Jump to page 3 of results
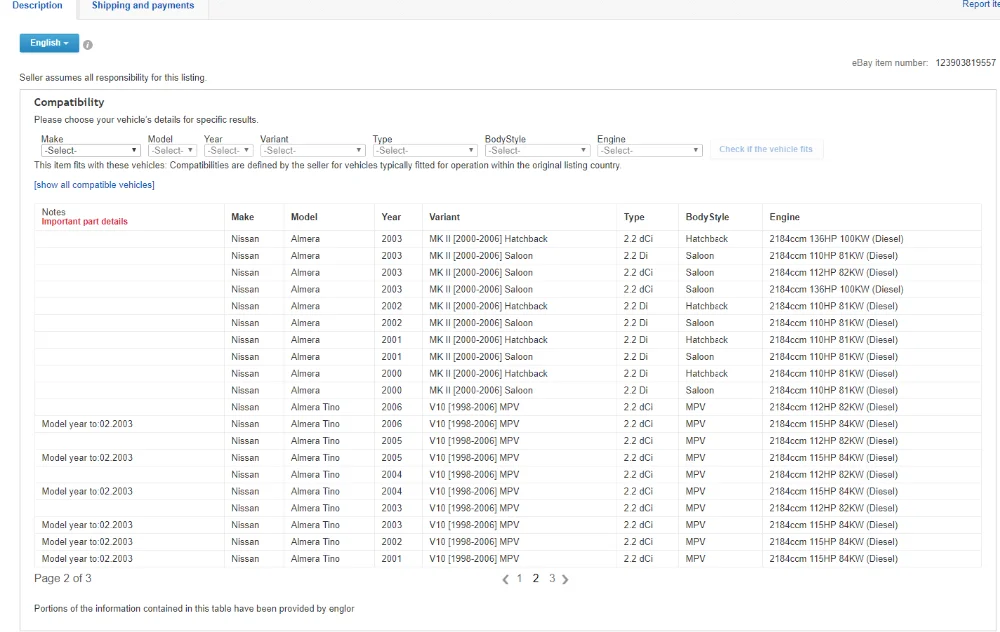The width and height of the screenshot is (1000, 632). tap(552, 578)
